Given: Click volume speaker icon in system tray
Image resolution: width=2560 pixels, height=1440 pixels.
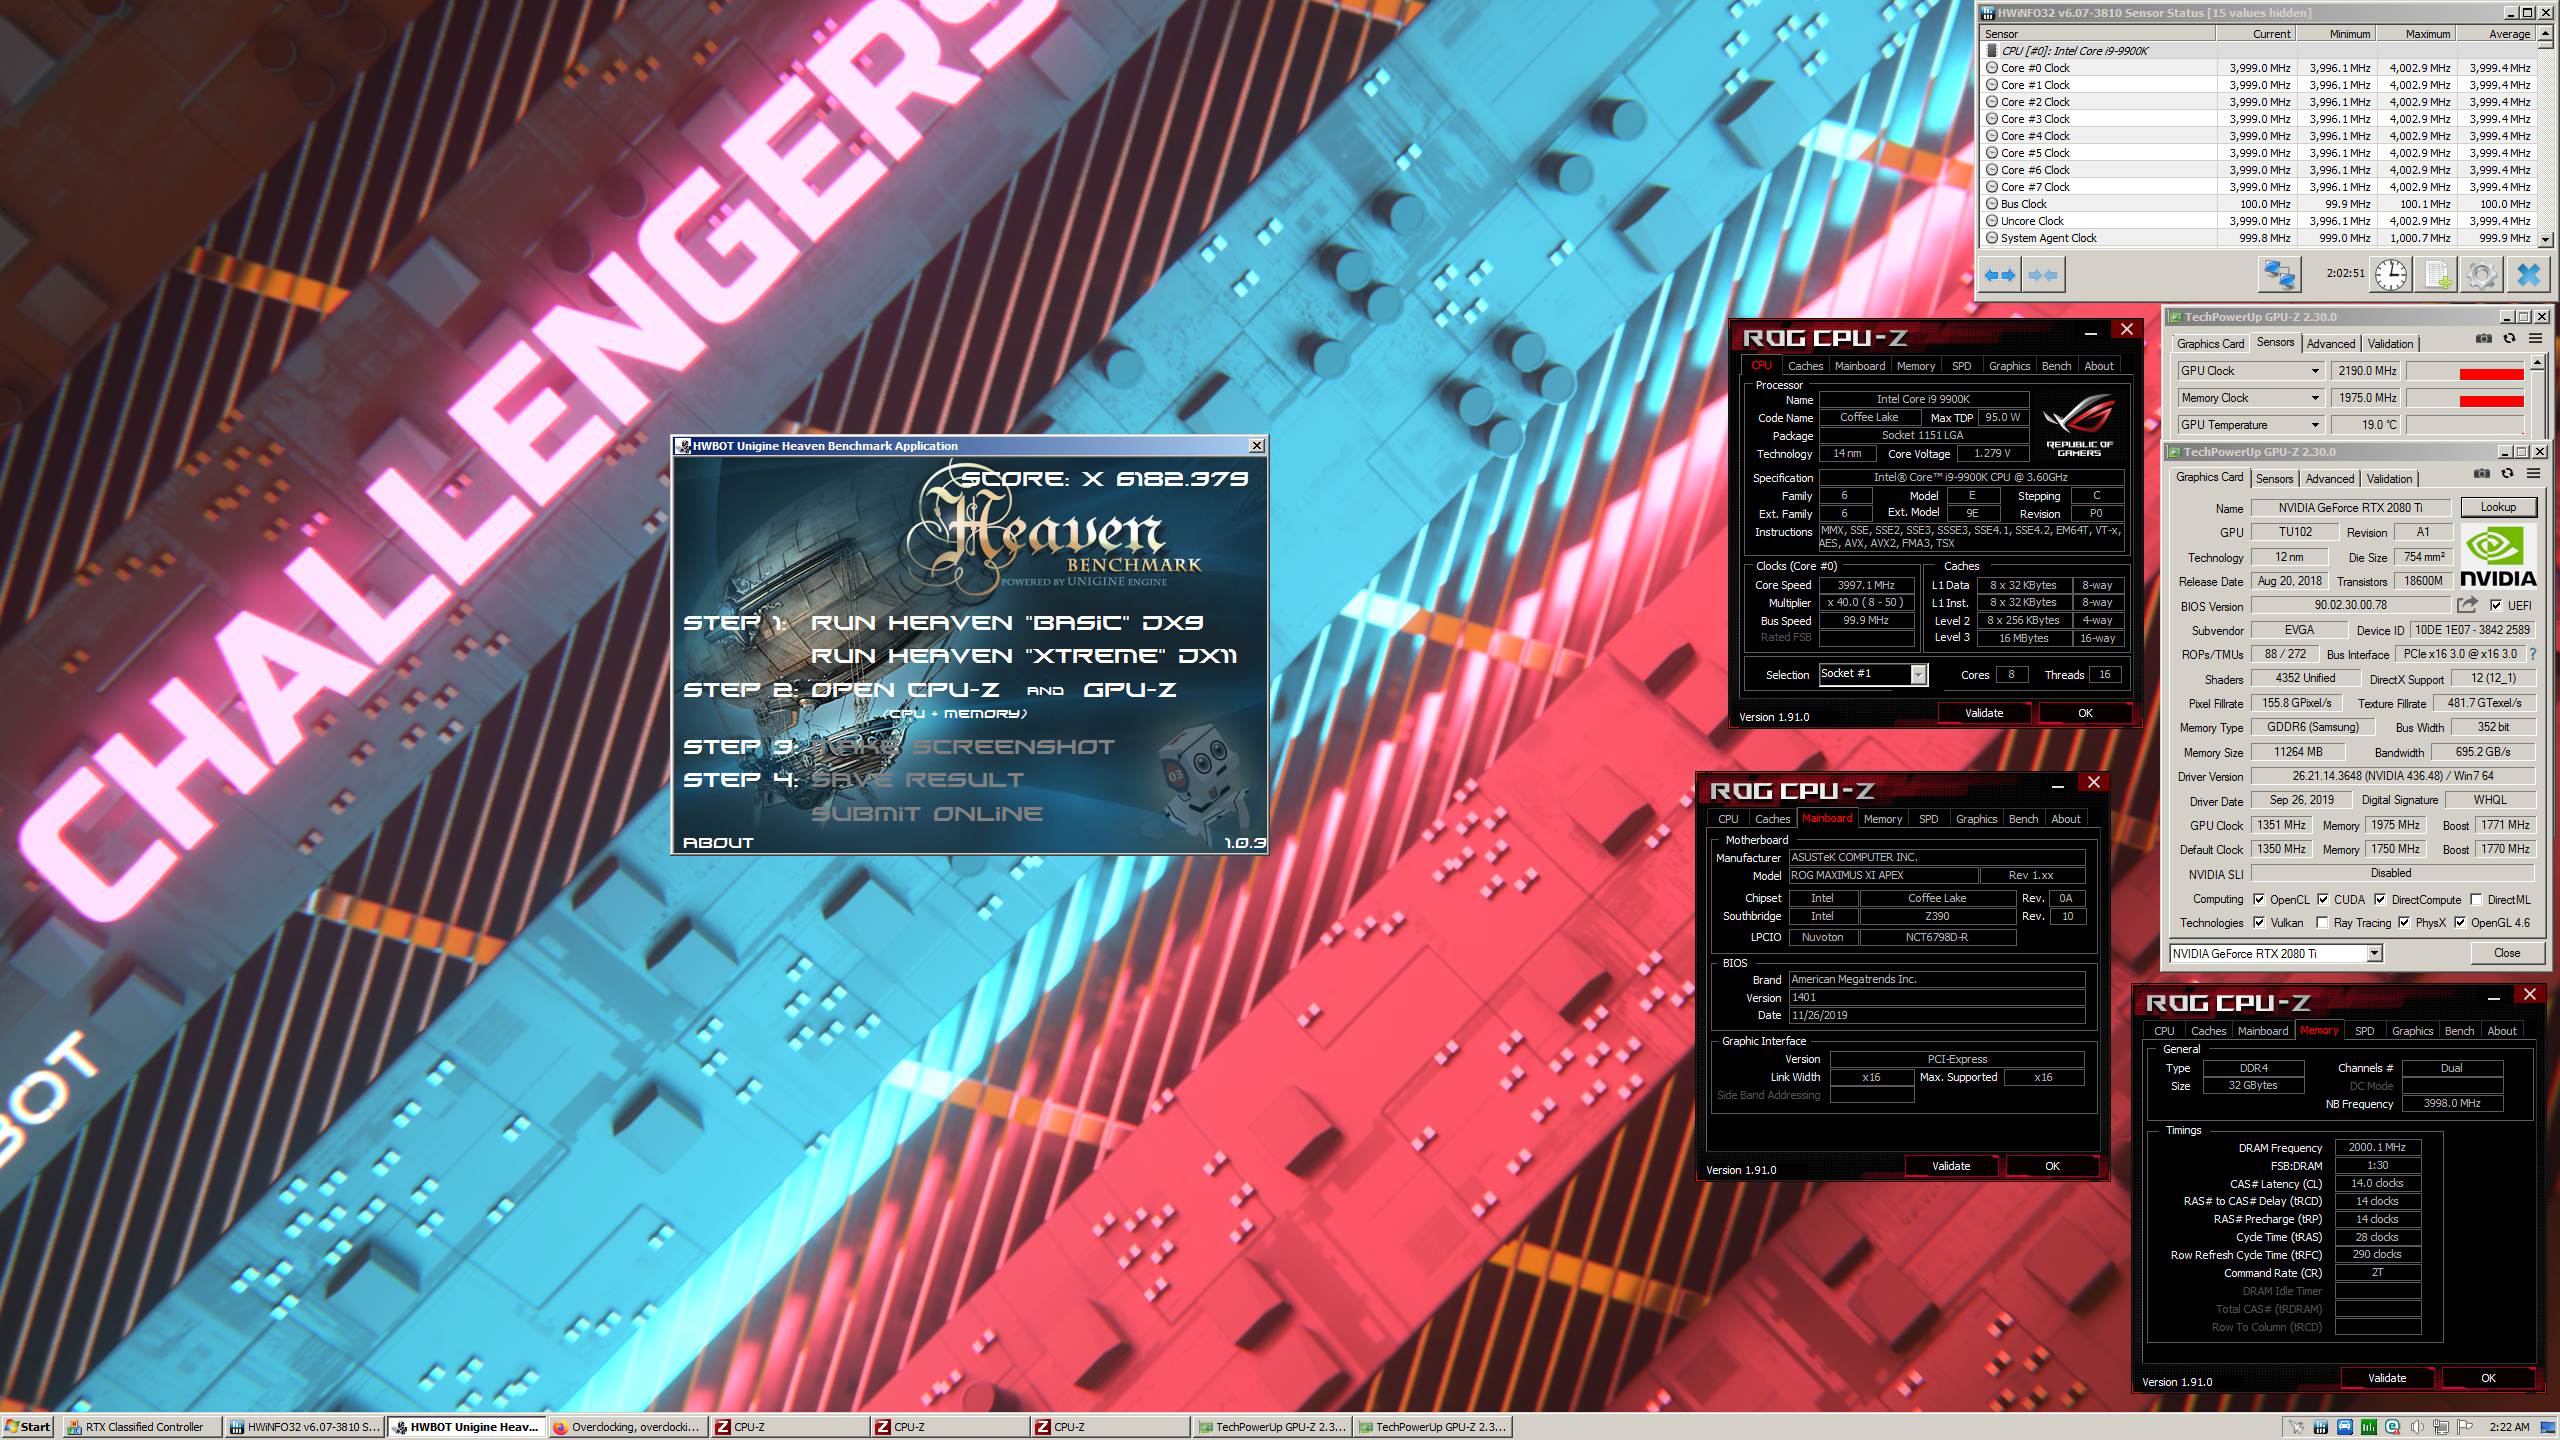Looking at the screenshot, I should point(2417,1427).
